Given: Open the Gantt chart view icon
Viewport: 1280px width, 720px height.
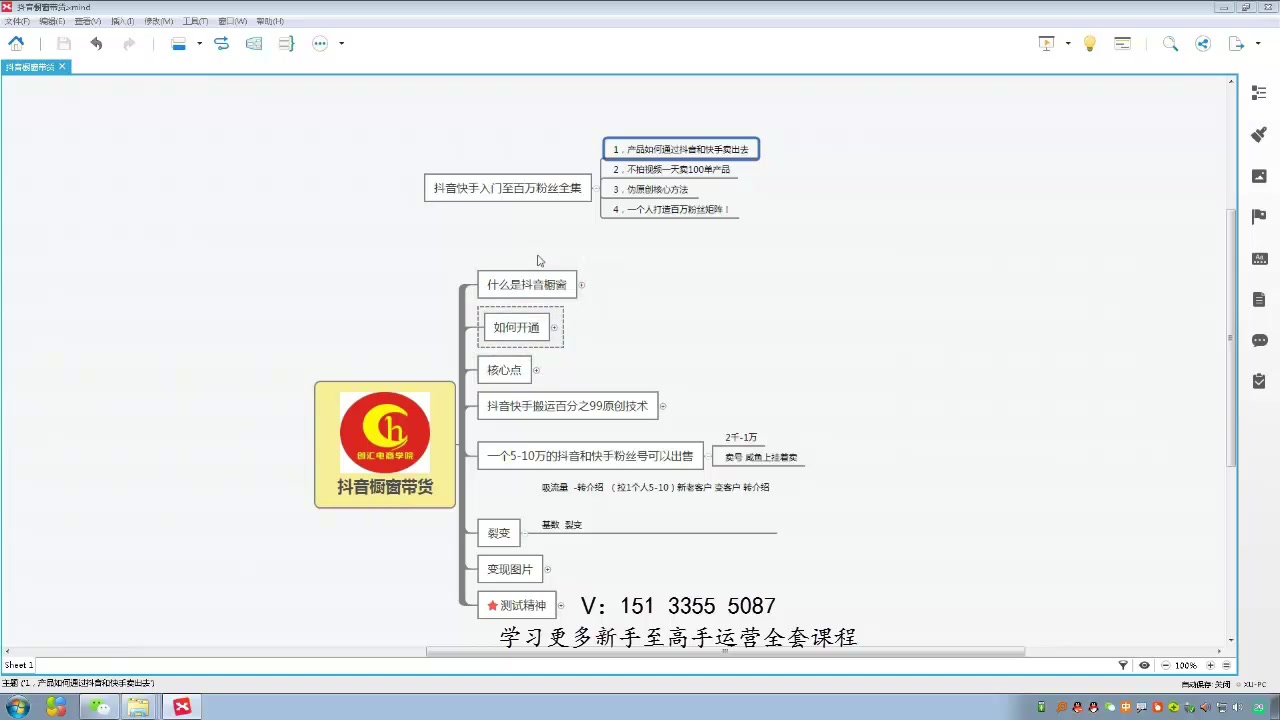Looking at the screenshot, I should (x=1123, y=43).
